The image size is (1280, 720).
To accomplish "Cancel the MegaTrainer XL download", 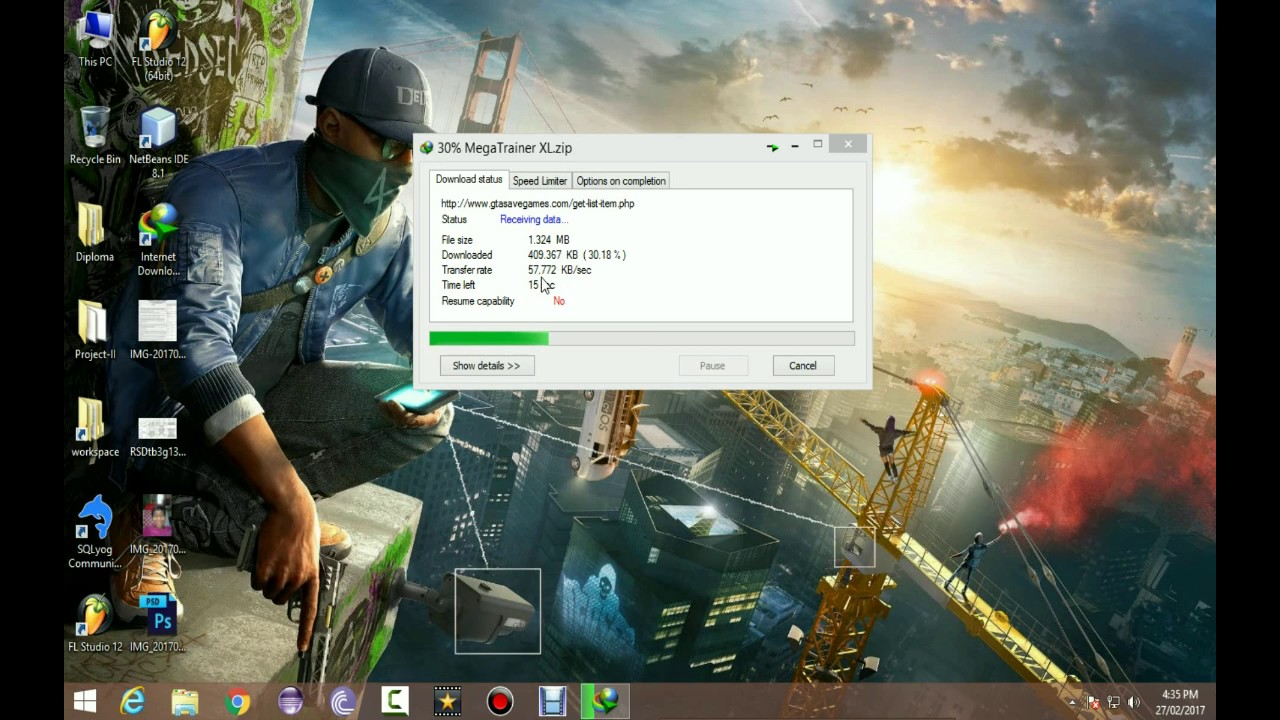I will [803, 366].
